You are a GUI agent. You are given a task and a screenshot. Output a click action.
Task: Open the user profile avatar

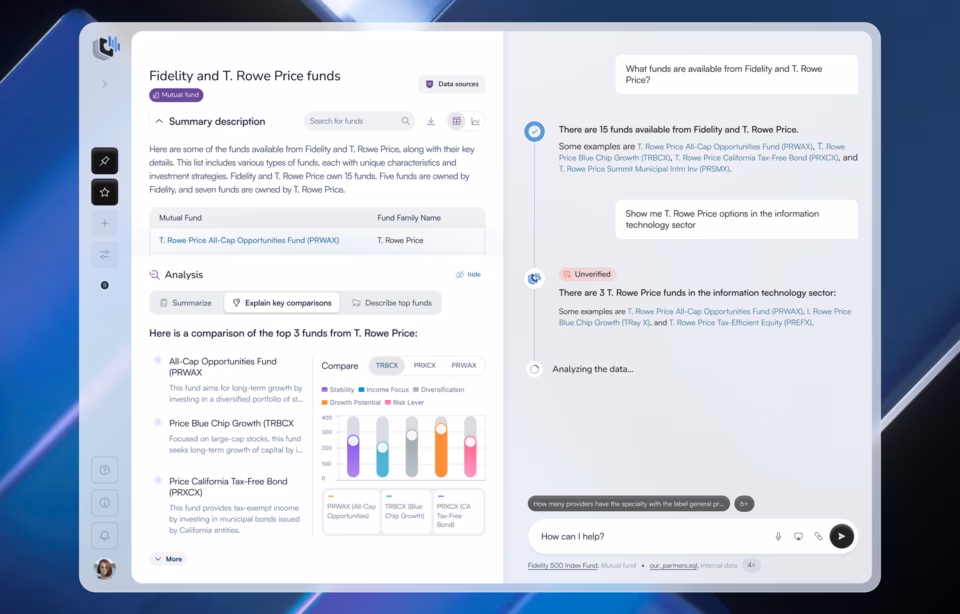[105, 569]
